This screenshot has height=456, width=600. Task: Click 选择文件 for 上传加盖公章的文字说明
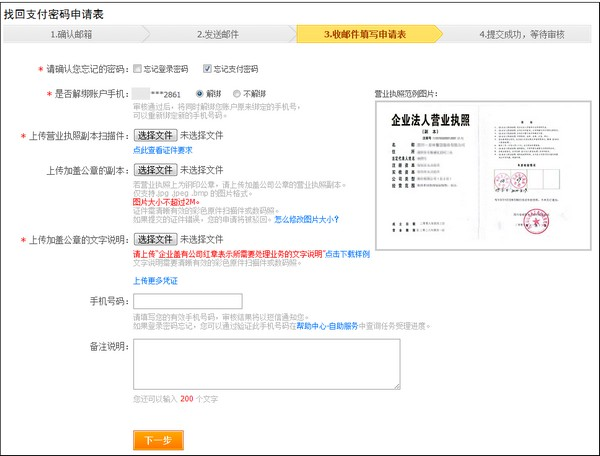point(155,239)
